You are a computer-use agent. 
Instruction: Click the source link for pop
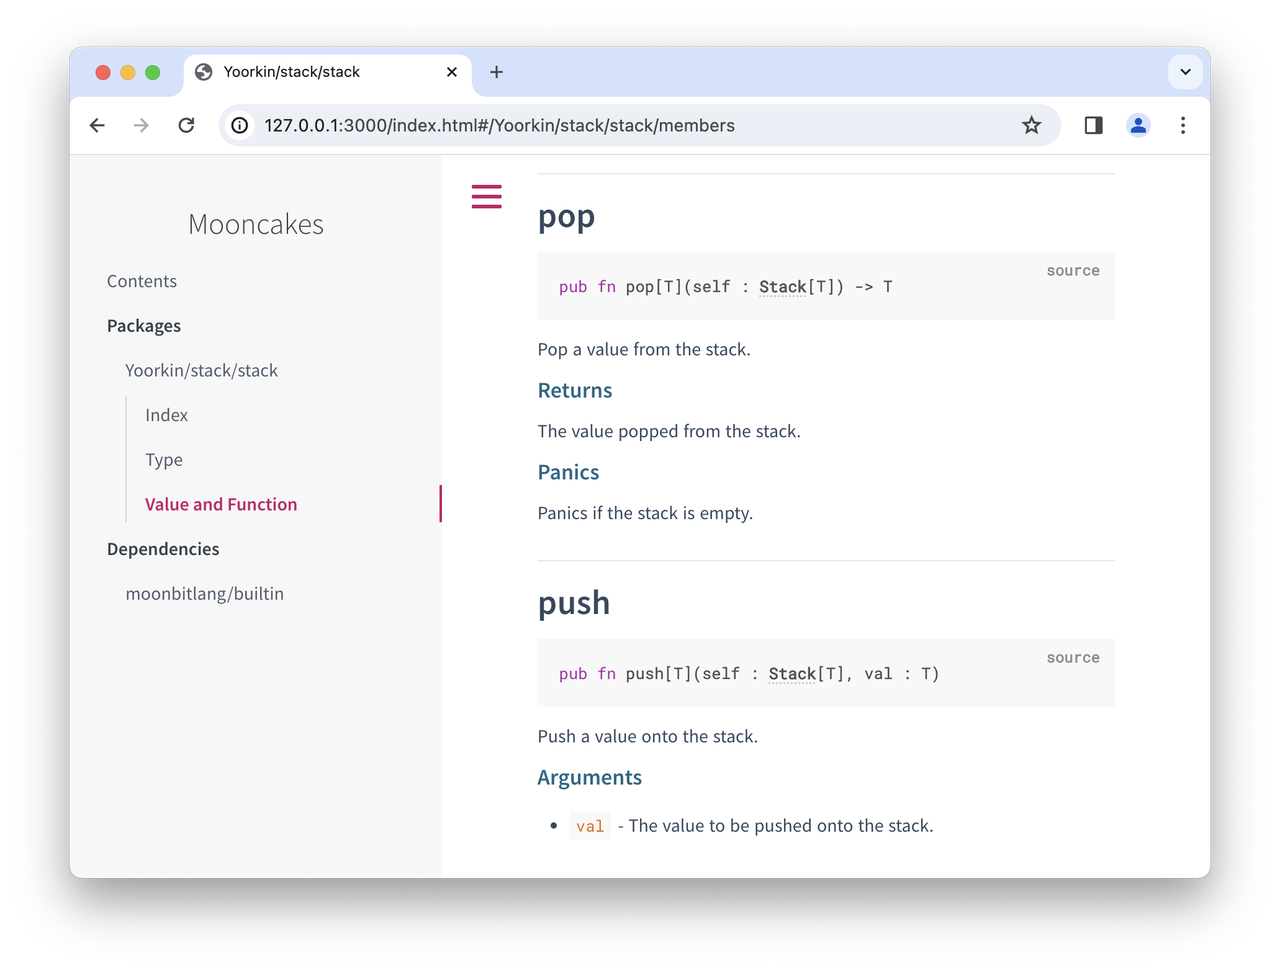(x=1073, y=271)
